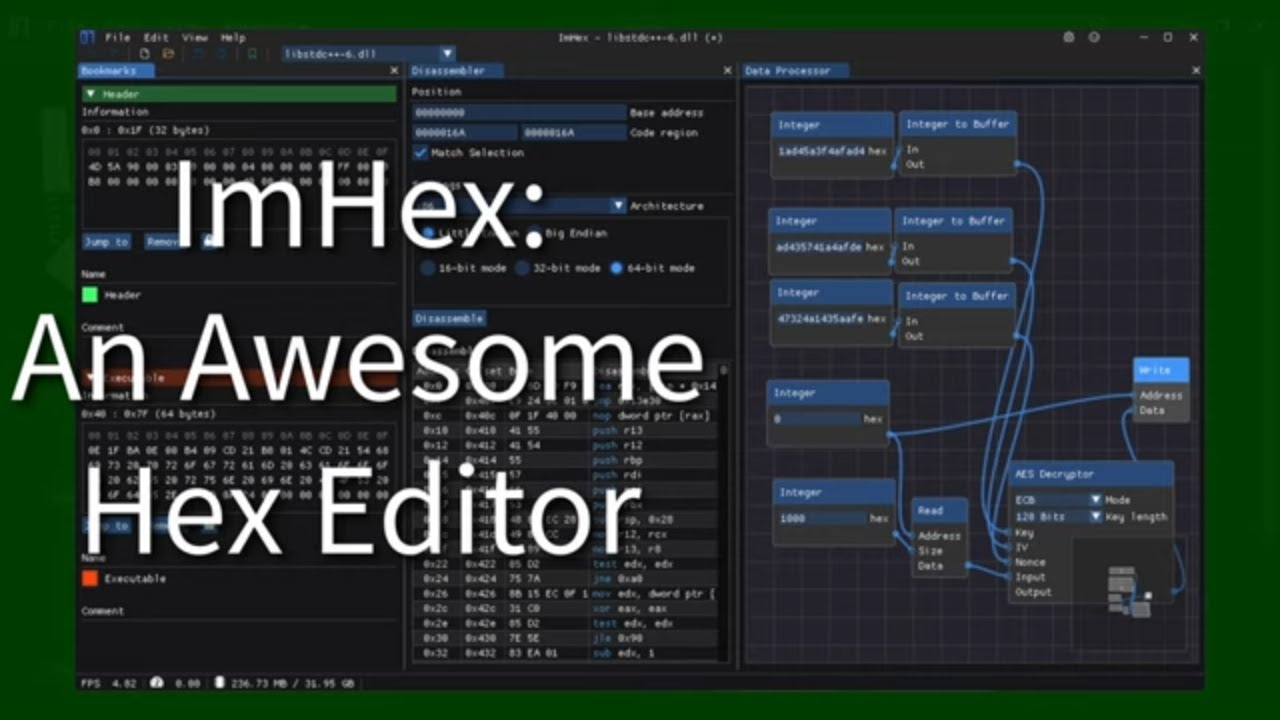This screenshot has height=720, width=1280.
Task: Click the green bookmark toolbar icon
Action: tap(251, 53)
